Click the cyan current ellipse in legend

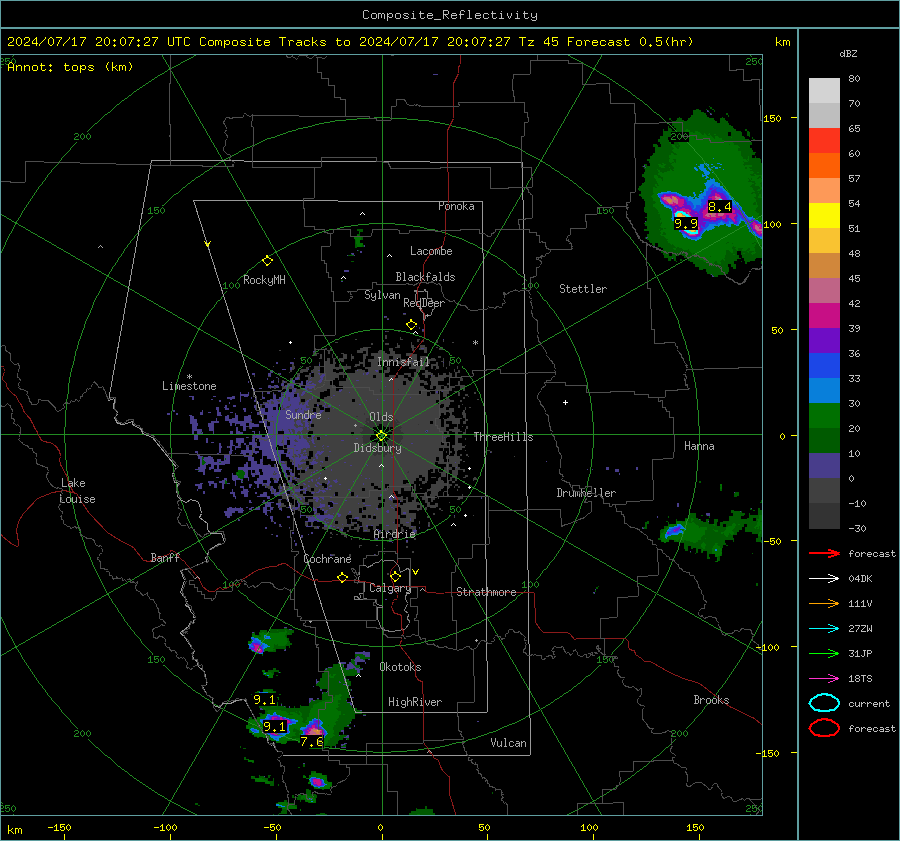click(x=824, y=703)
